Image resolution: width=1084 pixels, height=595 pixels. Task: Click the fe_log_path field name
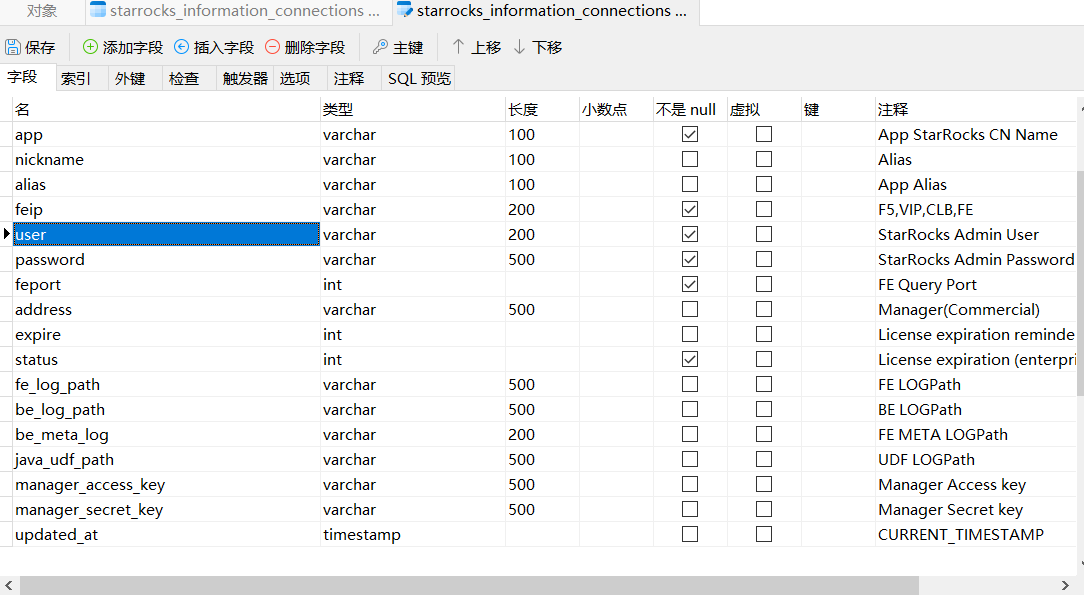[57, 385]
